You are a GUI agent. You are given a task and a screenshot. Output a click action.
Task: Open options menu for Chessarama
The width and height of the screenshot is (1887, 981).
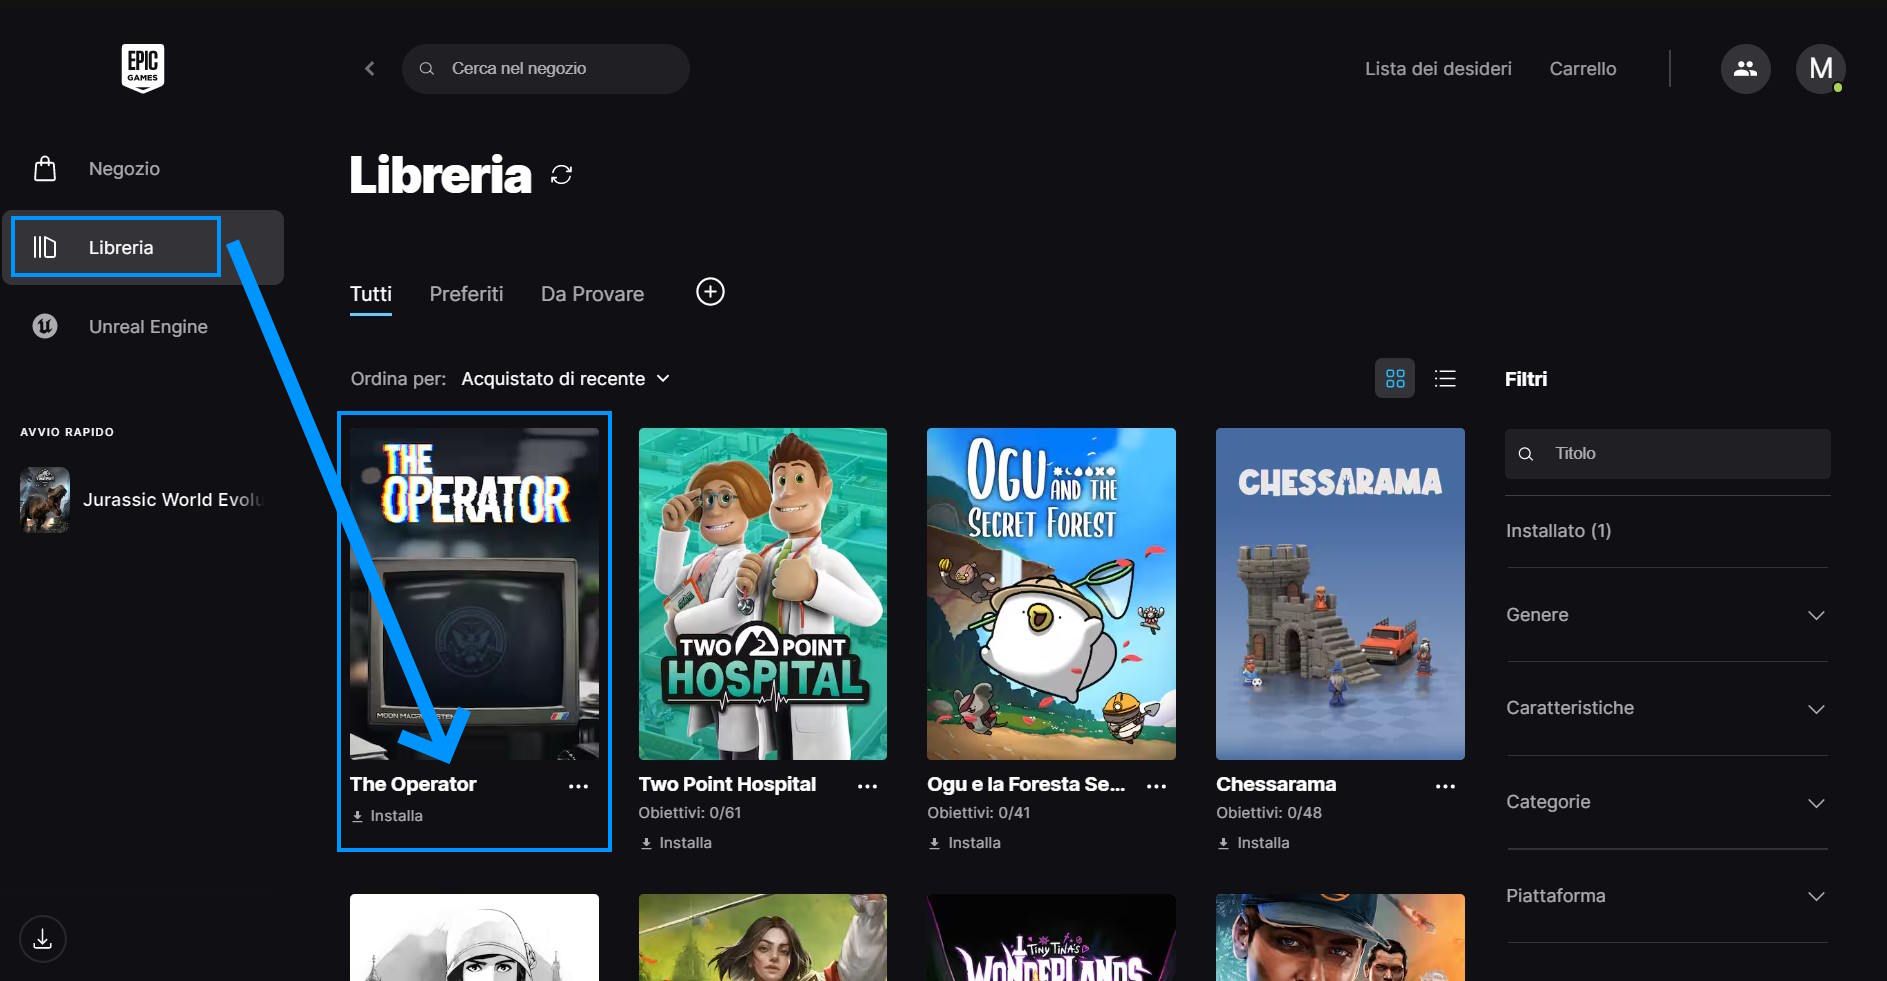tap(1445, 786)
